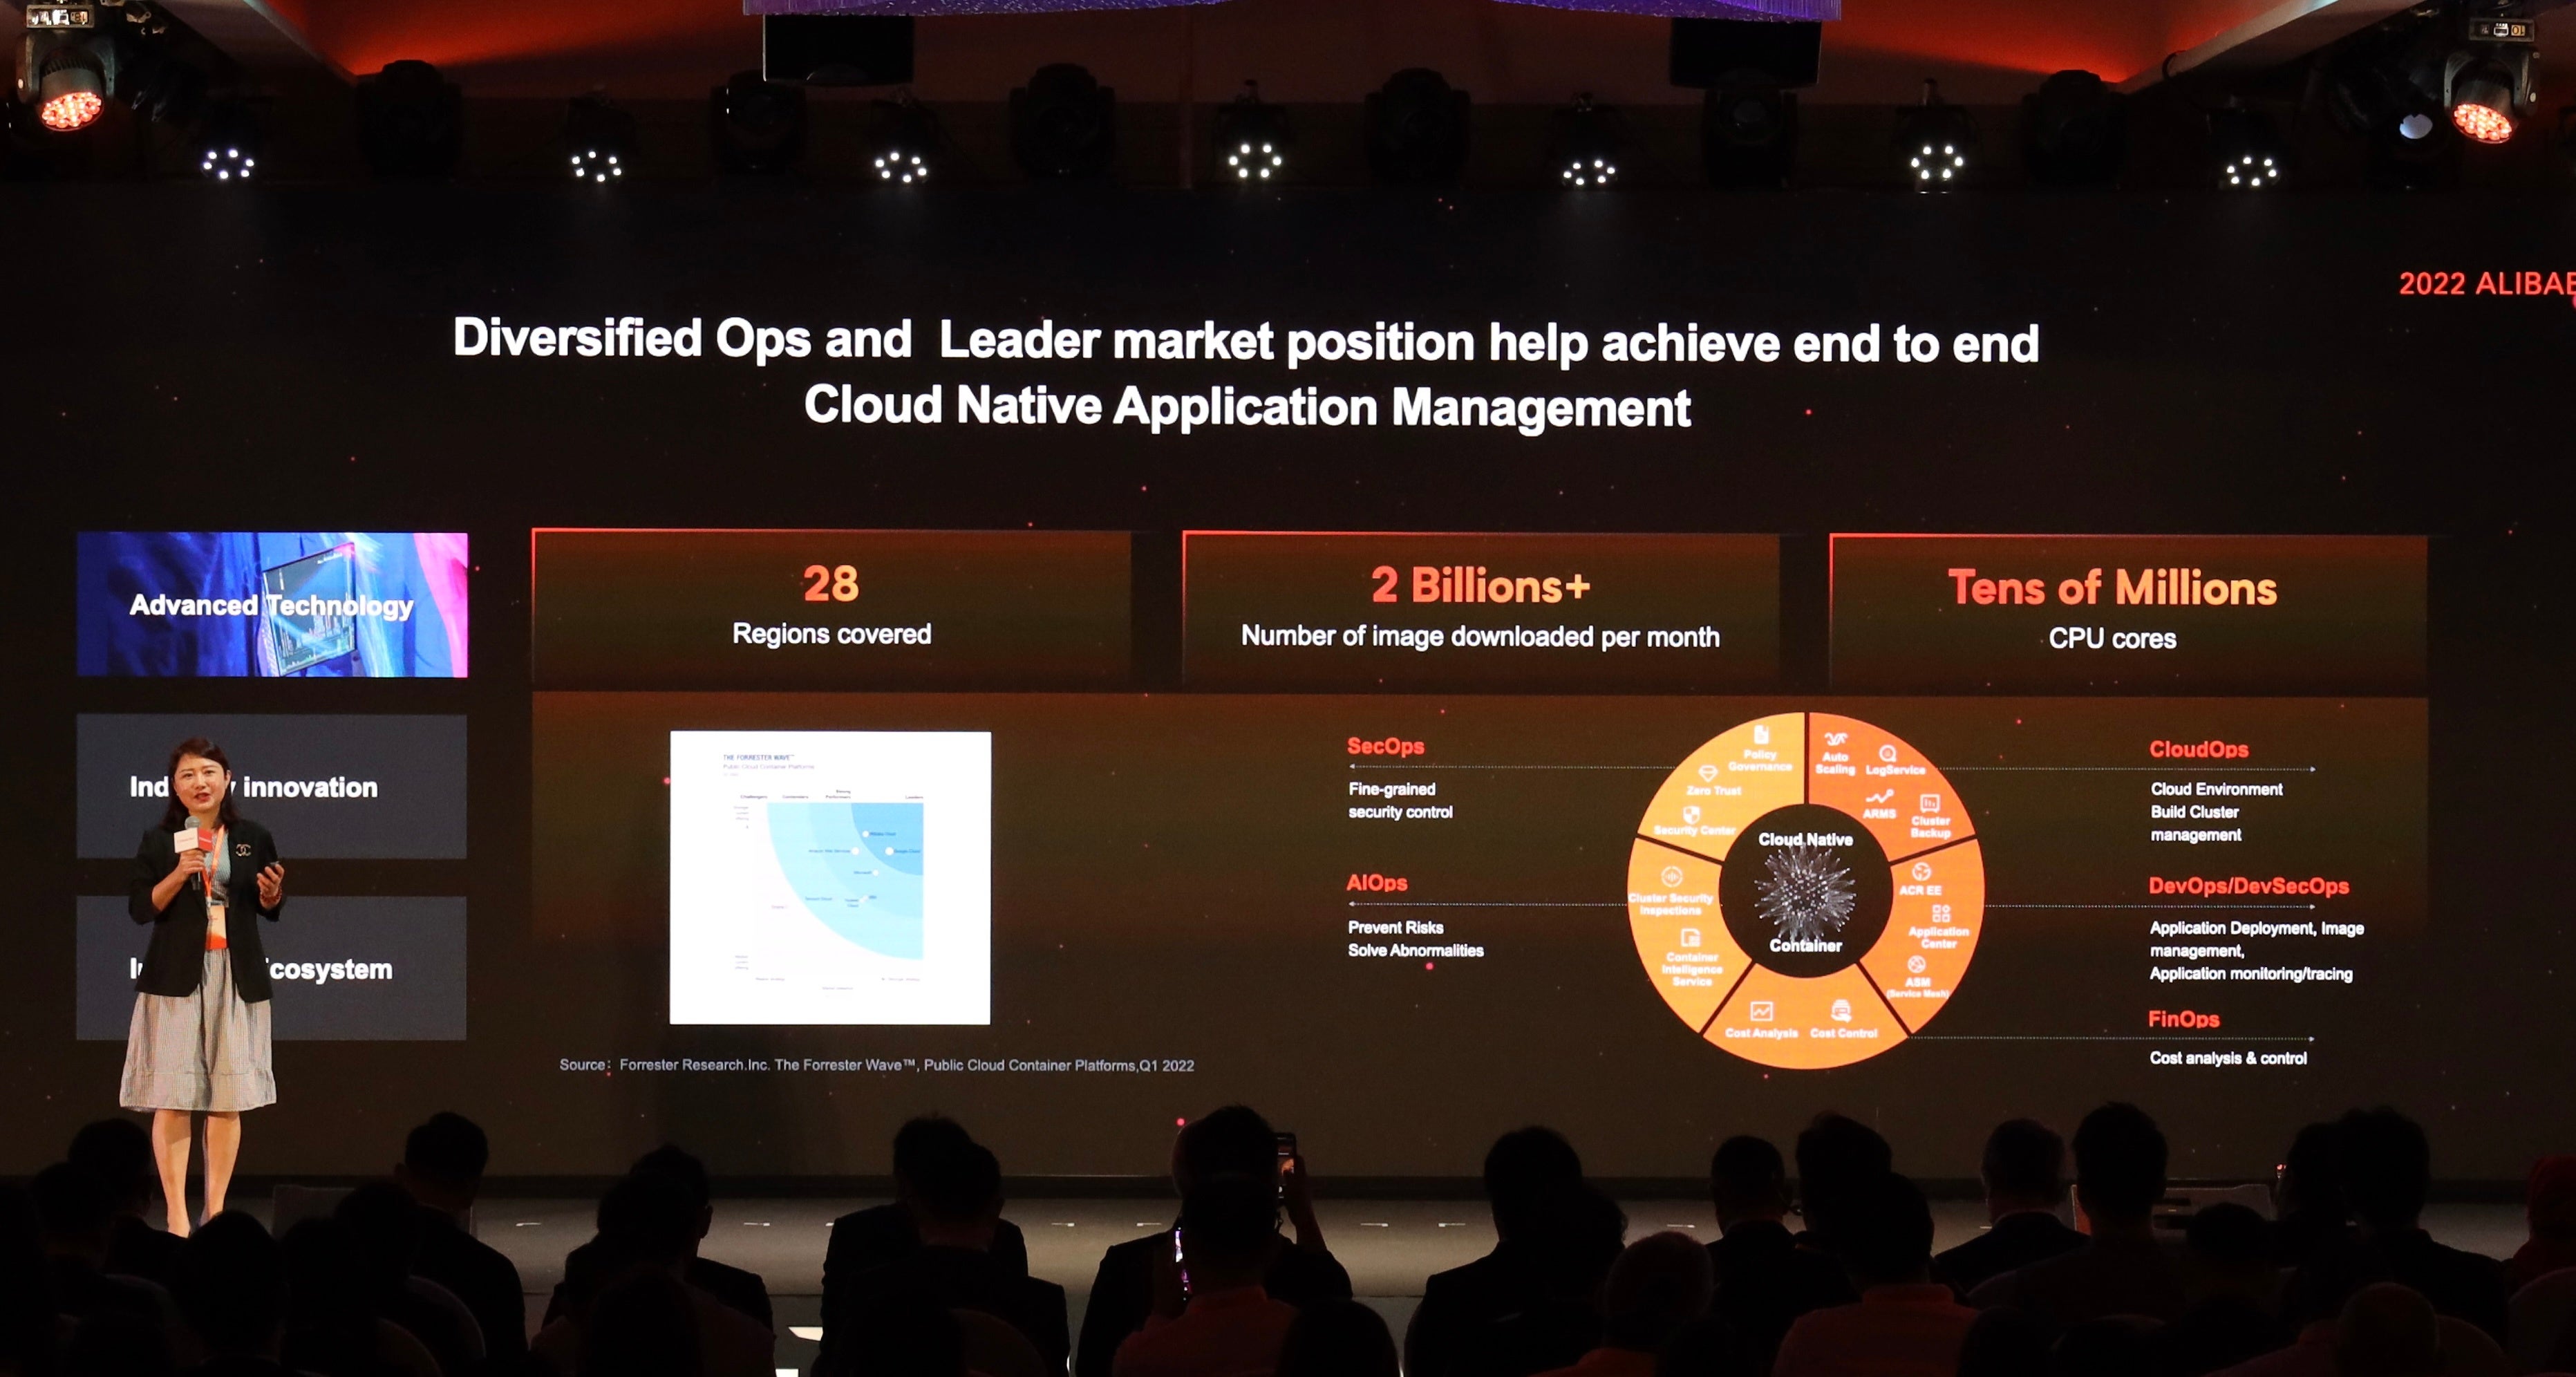Click the ASM Service Mesh icon

click(x=1916, y=964)
